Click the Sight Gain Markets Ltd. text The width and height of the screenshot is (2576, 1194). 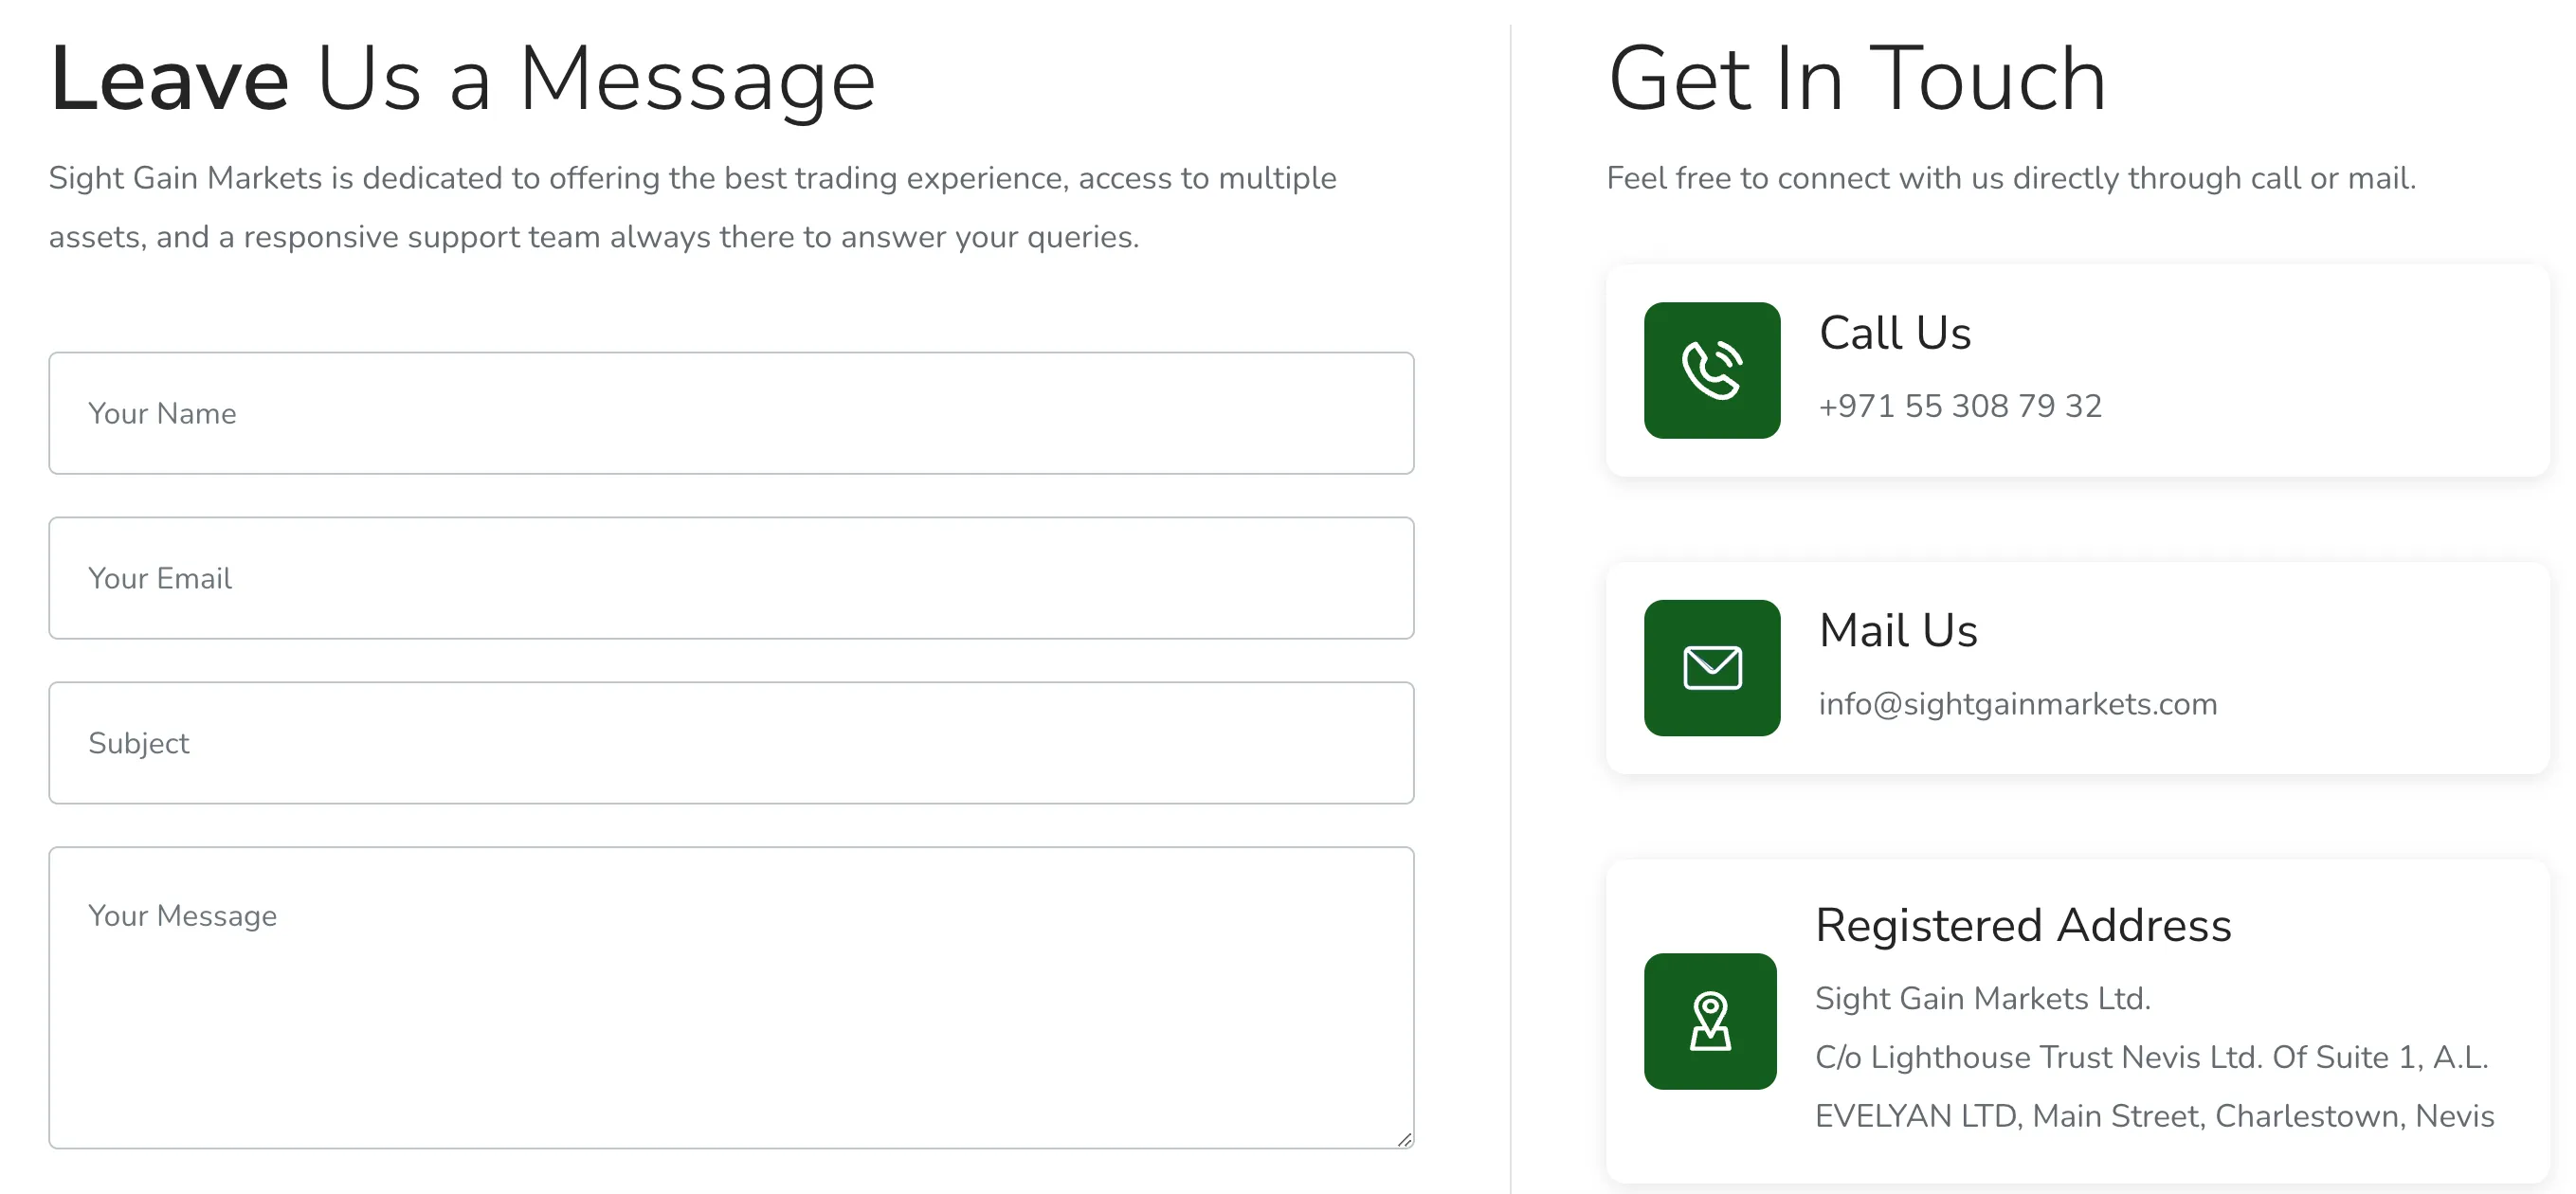click(x=1983, y=998)
